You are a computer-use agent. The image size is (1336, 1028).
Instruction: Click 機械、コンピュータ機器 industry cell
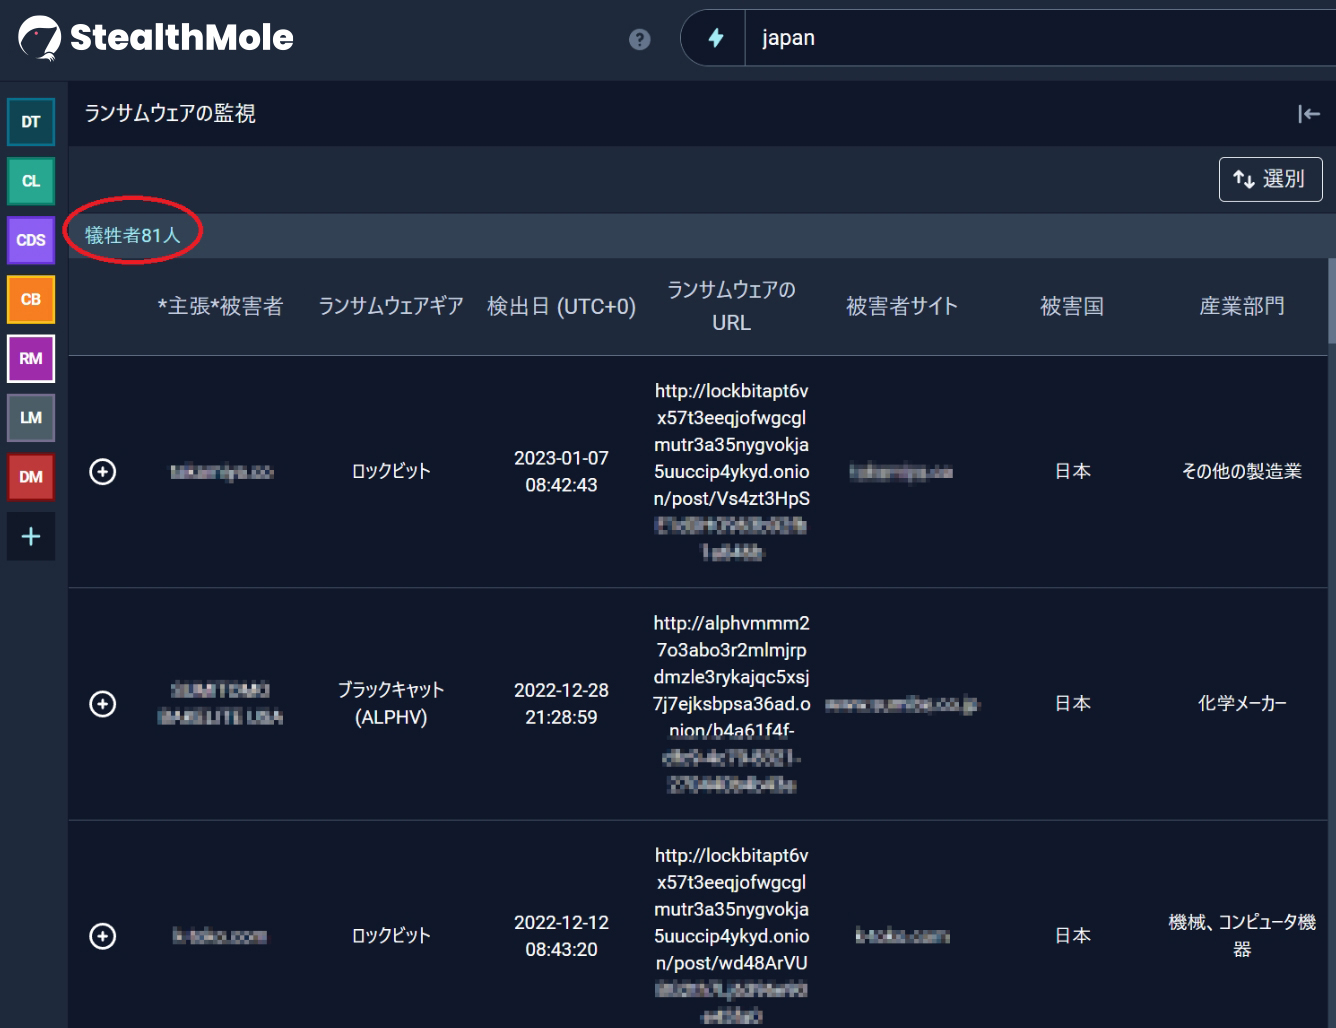pos(1242,936)
